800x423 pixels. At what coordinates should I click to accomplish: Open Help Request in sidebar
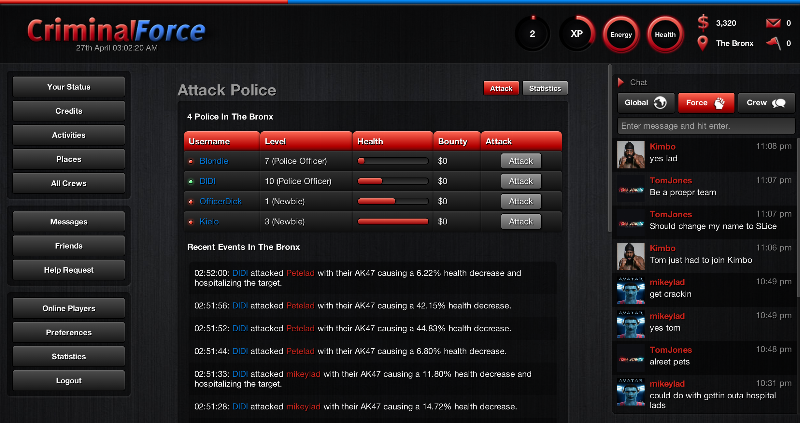(x=69, y=270)
